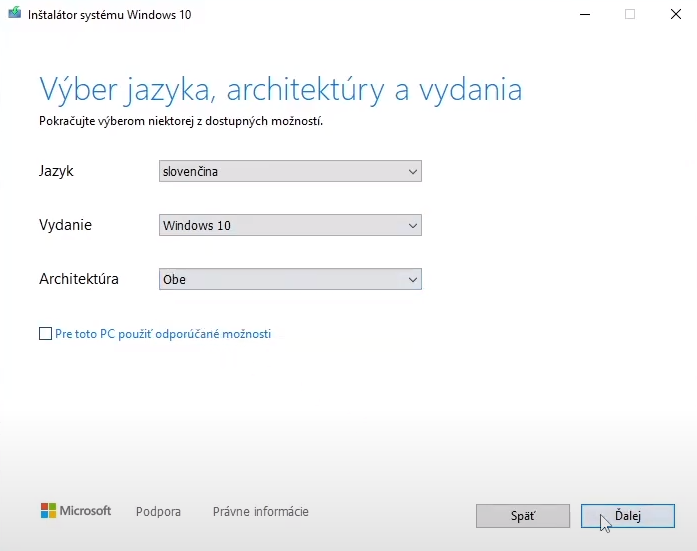Click the 'Vydanie' label
Image resolution: width=697 pixels, height=551 pixels.
point(65,225)
